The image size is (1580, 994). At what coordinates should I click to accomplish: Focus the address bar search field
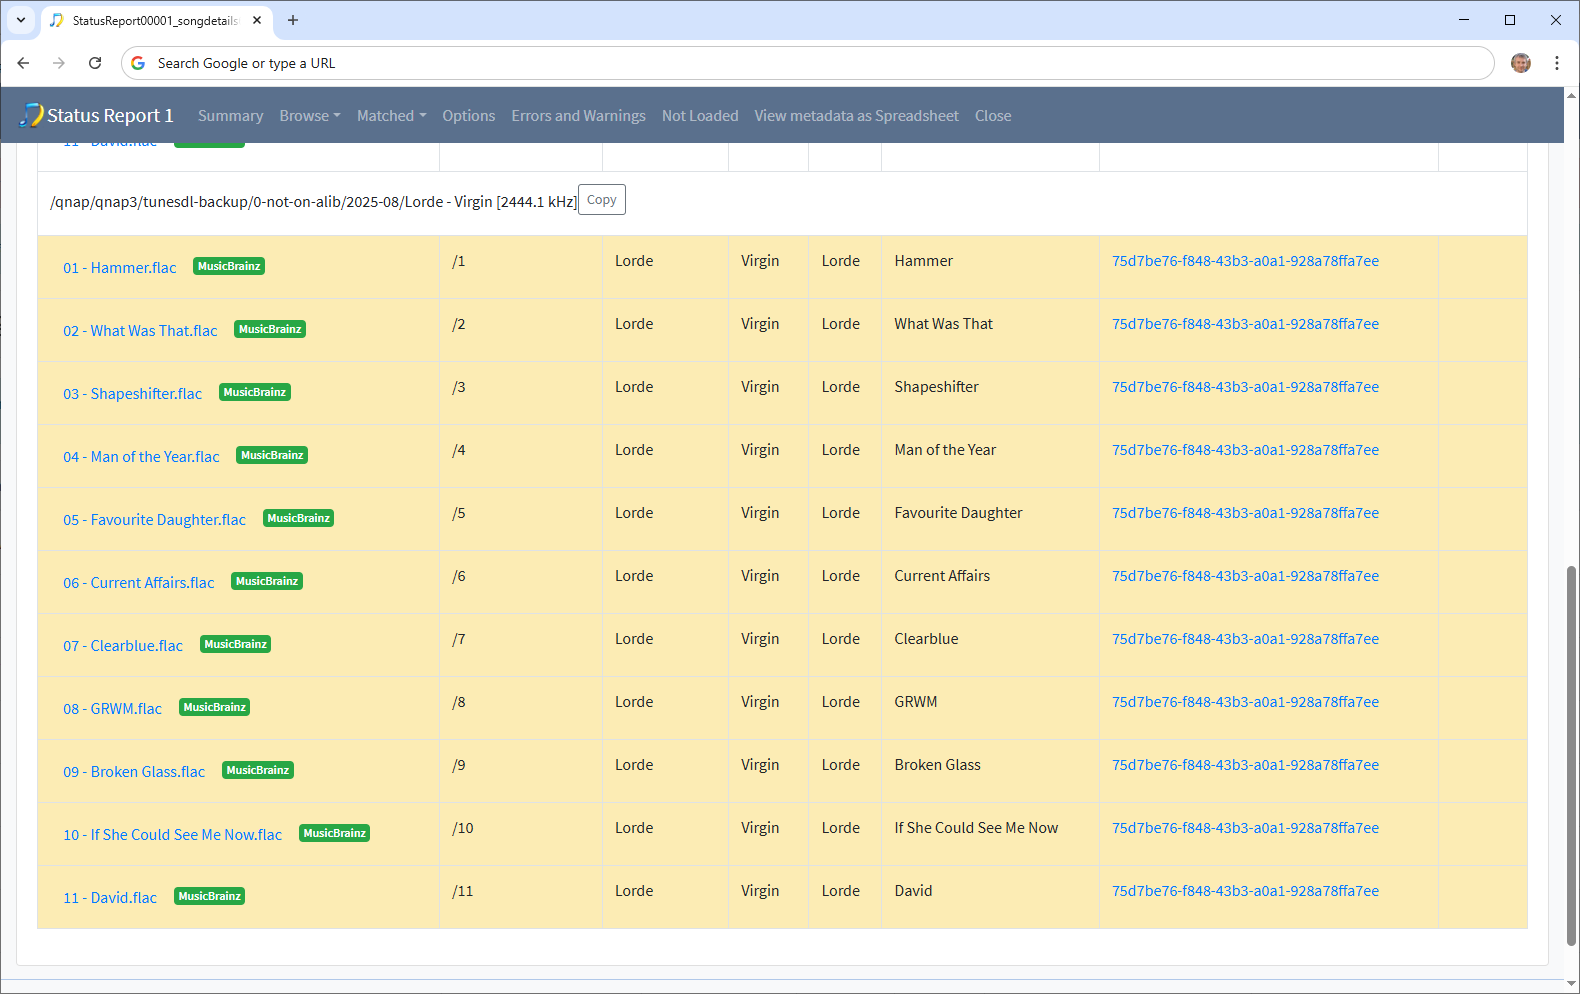800,63
